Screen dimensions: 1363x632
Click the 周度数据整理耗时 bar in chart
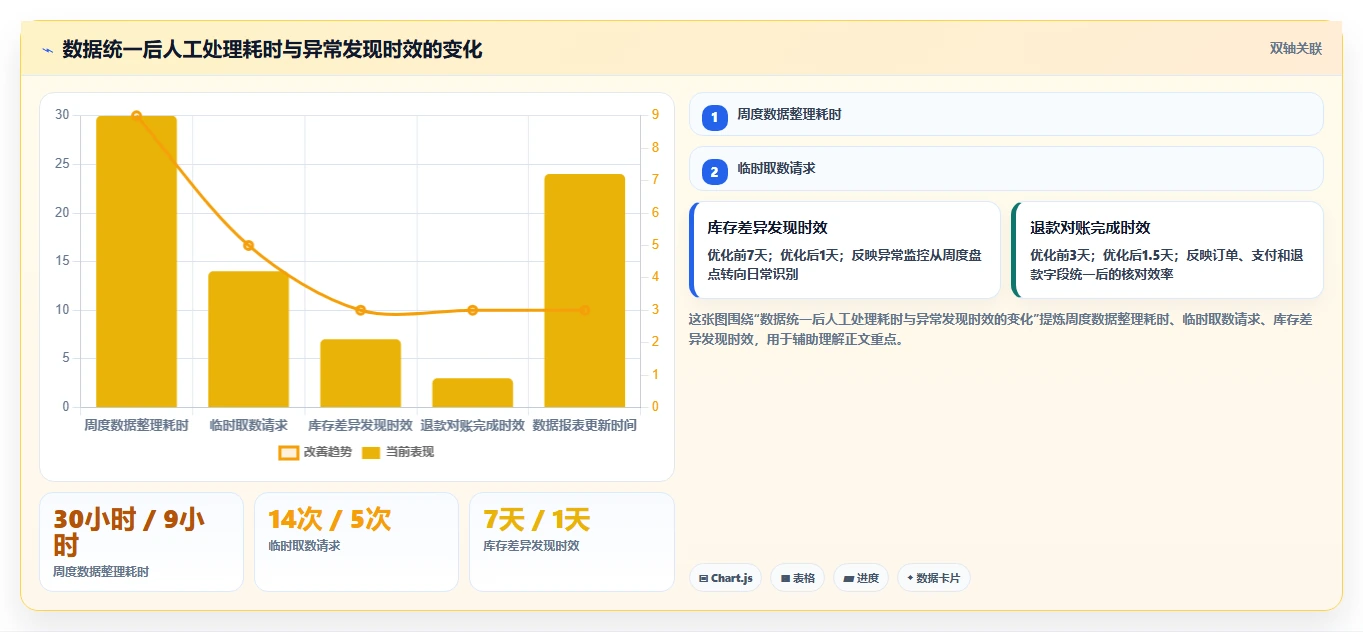click(x=136, y=261)
